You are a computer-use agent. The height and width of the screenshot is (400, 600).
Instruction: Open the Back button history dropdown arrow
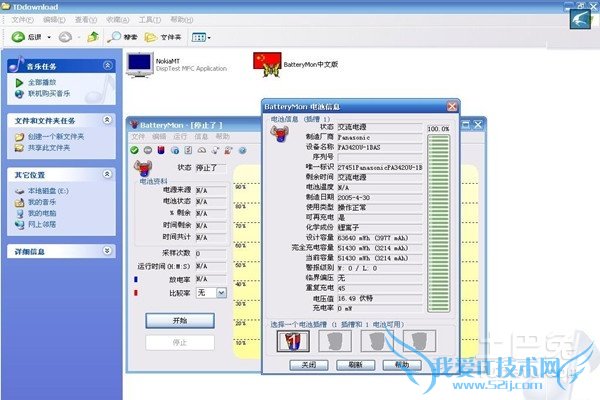49,37
